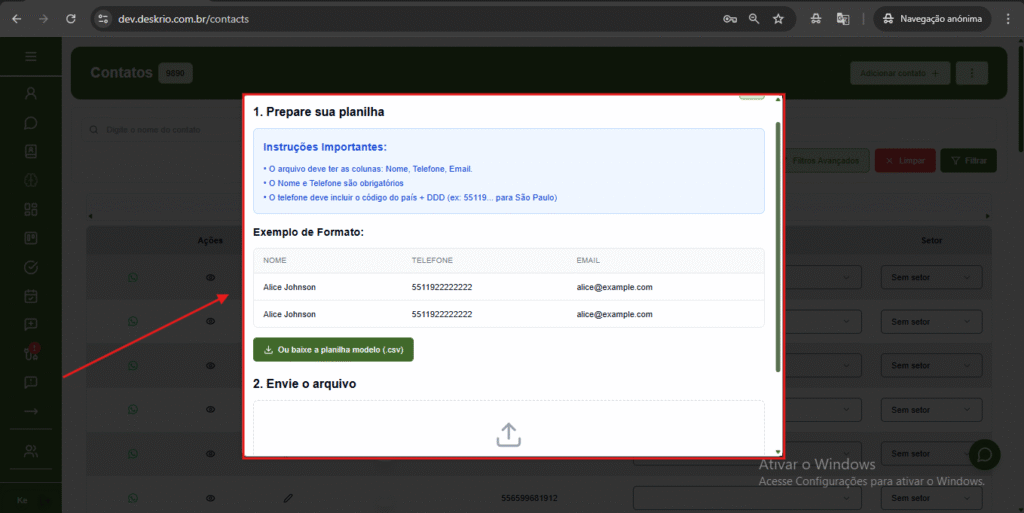
Task: Open the three-dot options menu beside Adicionar contato
Action: [x=971, y=73]
